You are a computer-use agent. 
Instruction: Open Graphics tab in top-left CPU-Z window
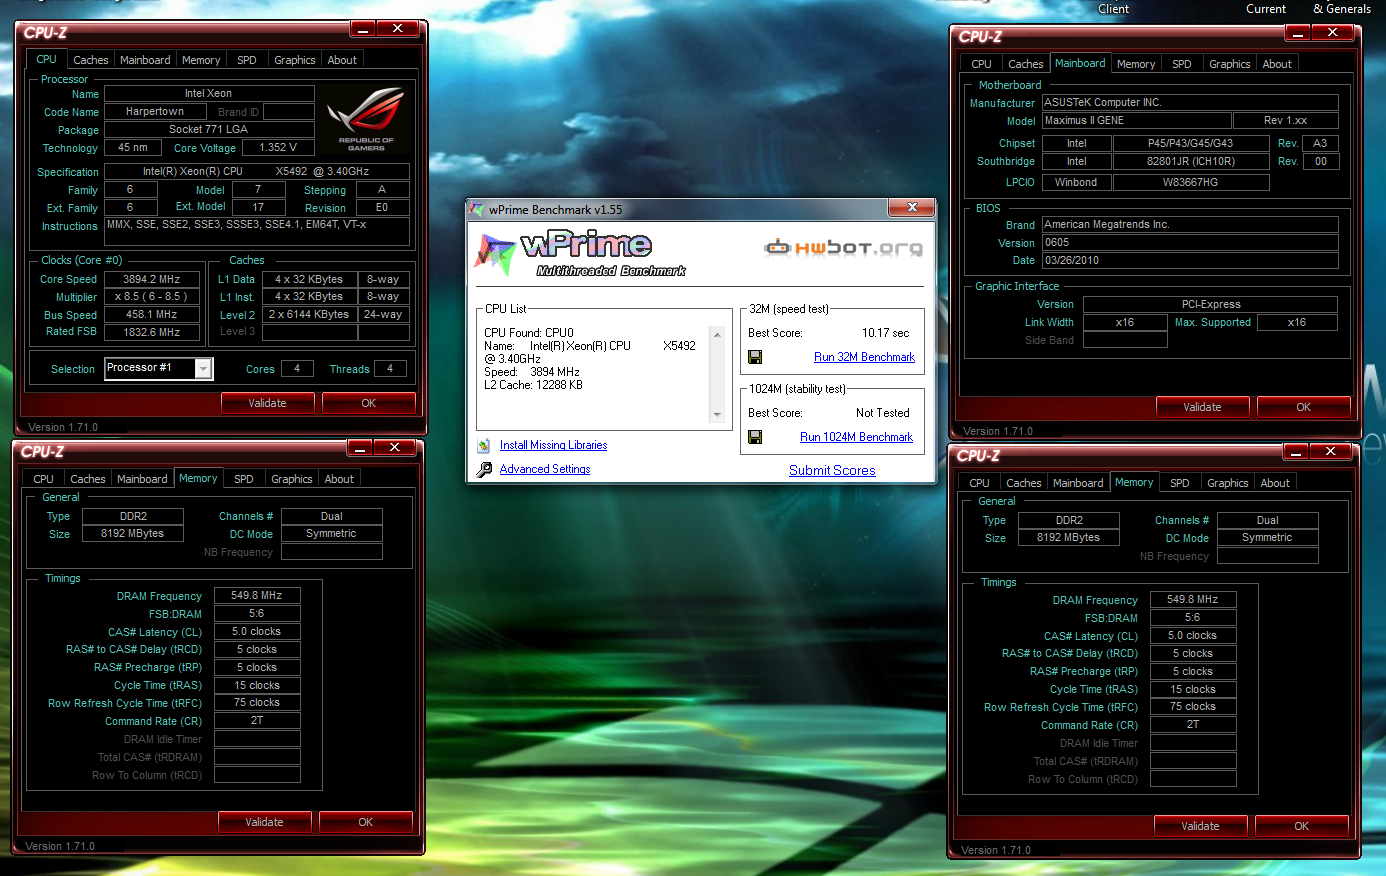(295, 60)
